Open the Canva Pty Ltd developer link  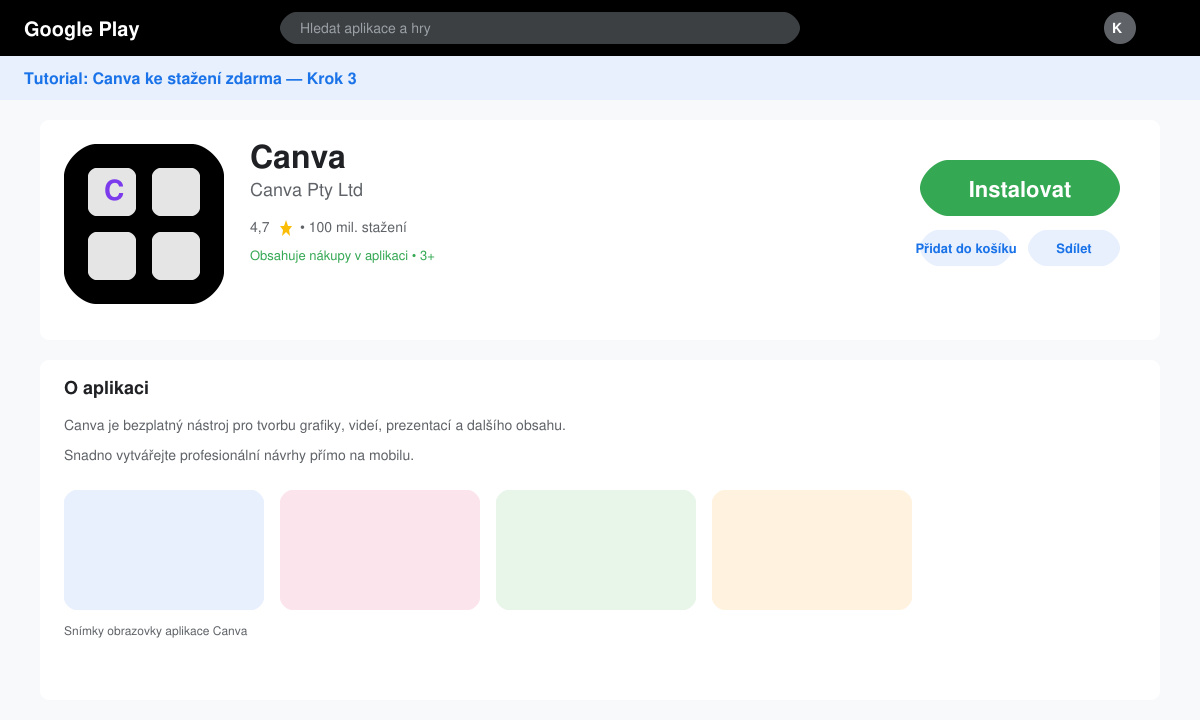click(x=306, y=190)
